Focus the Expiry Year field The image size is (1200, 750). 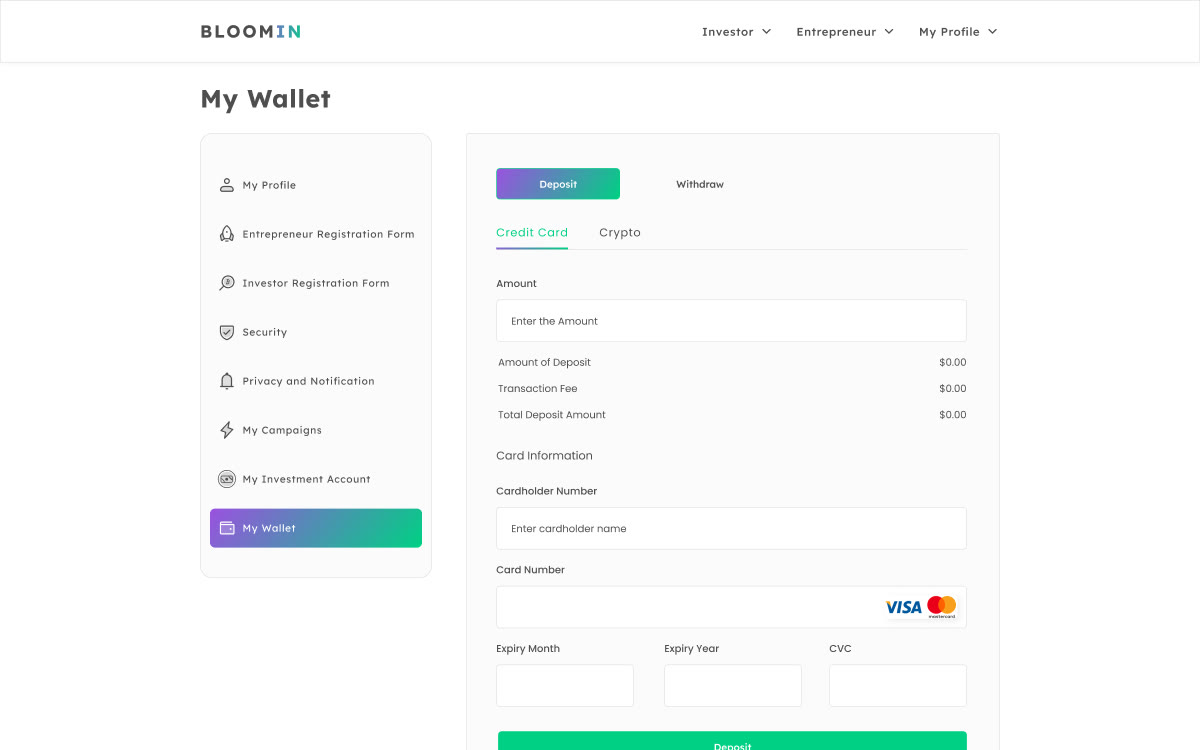pos(733,686)
